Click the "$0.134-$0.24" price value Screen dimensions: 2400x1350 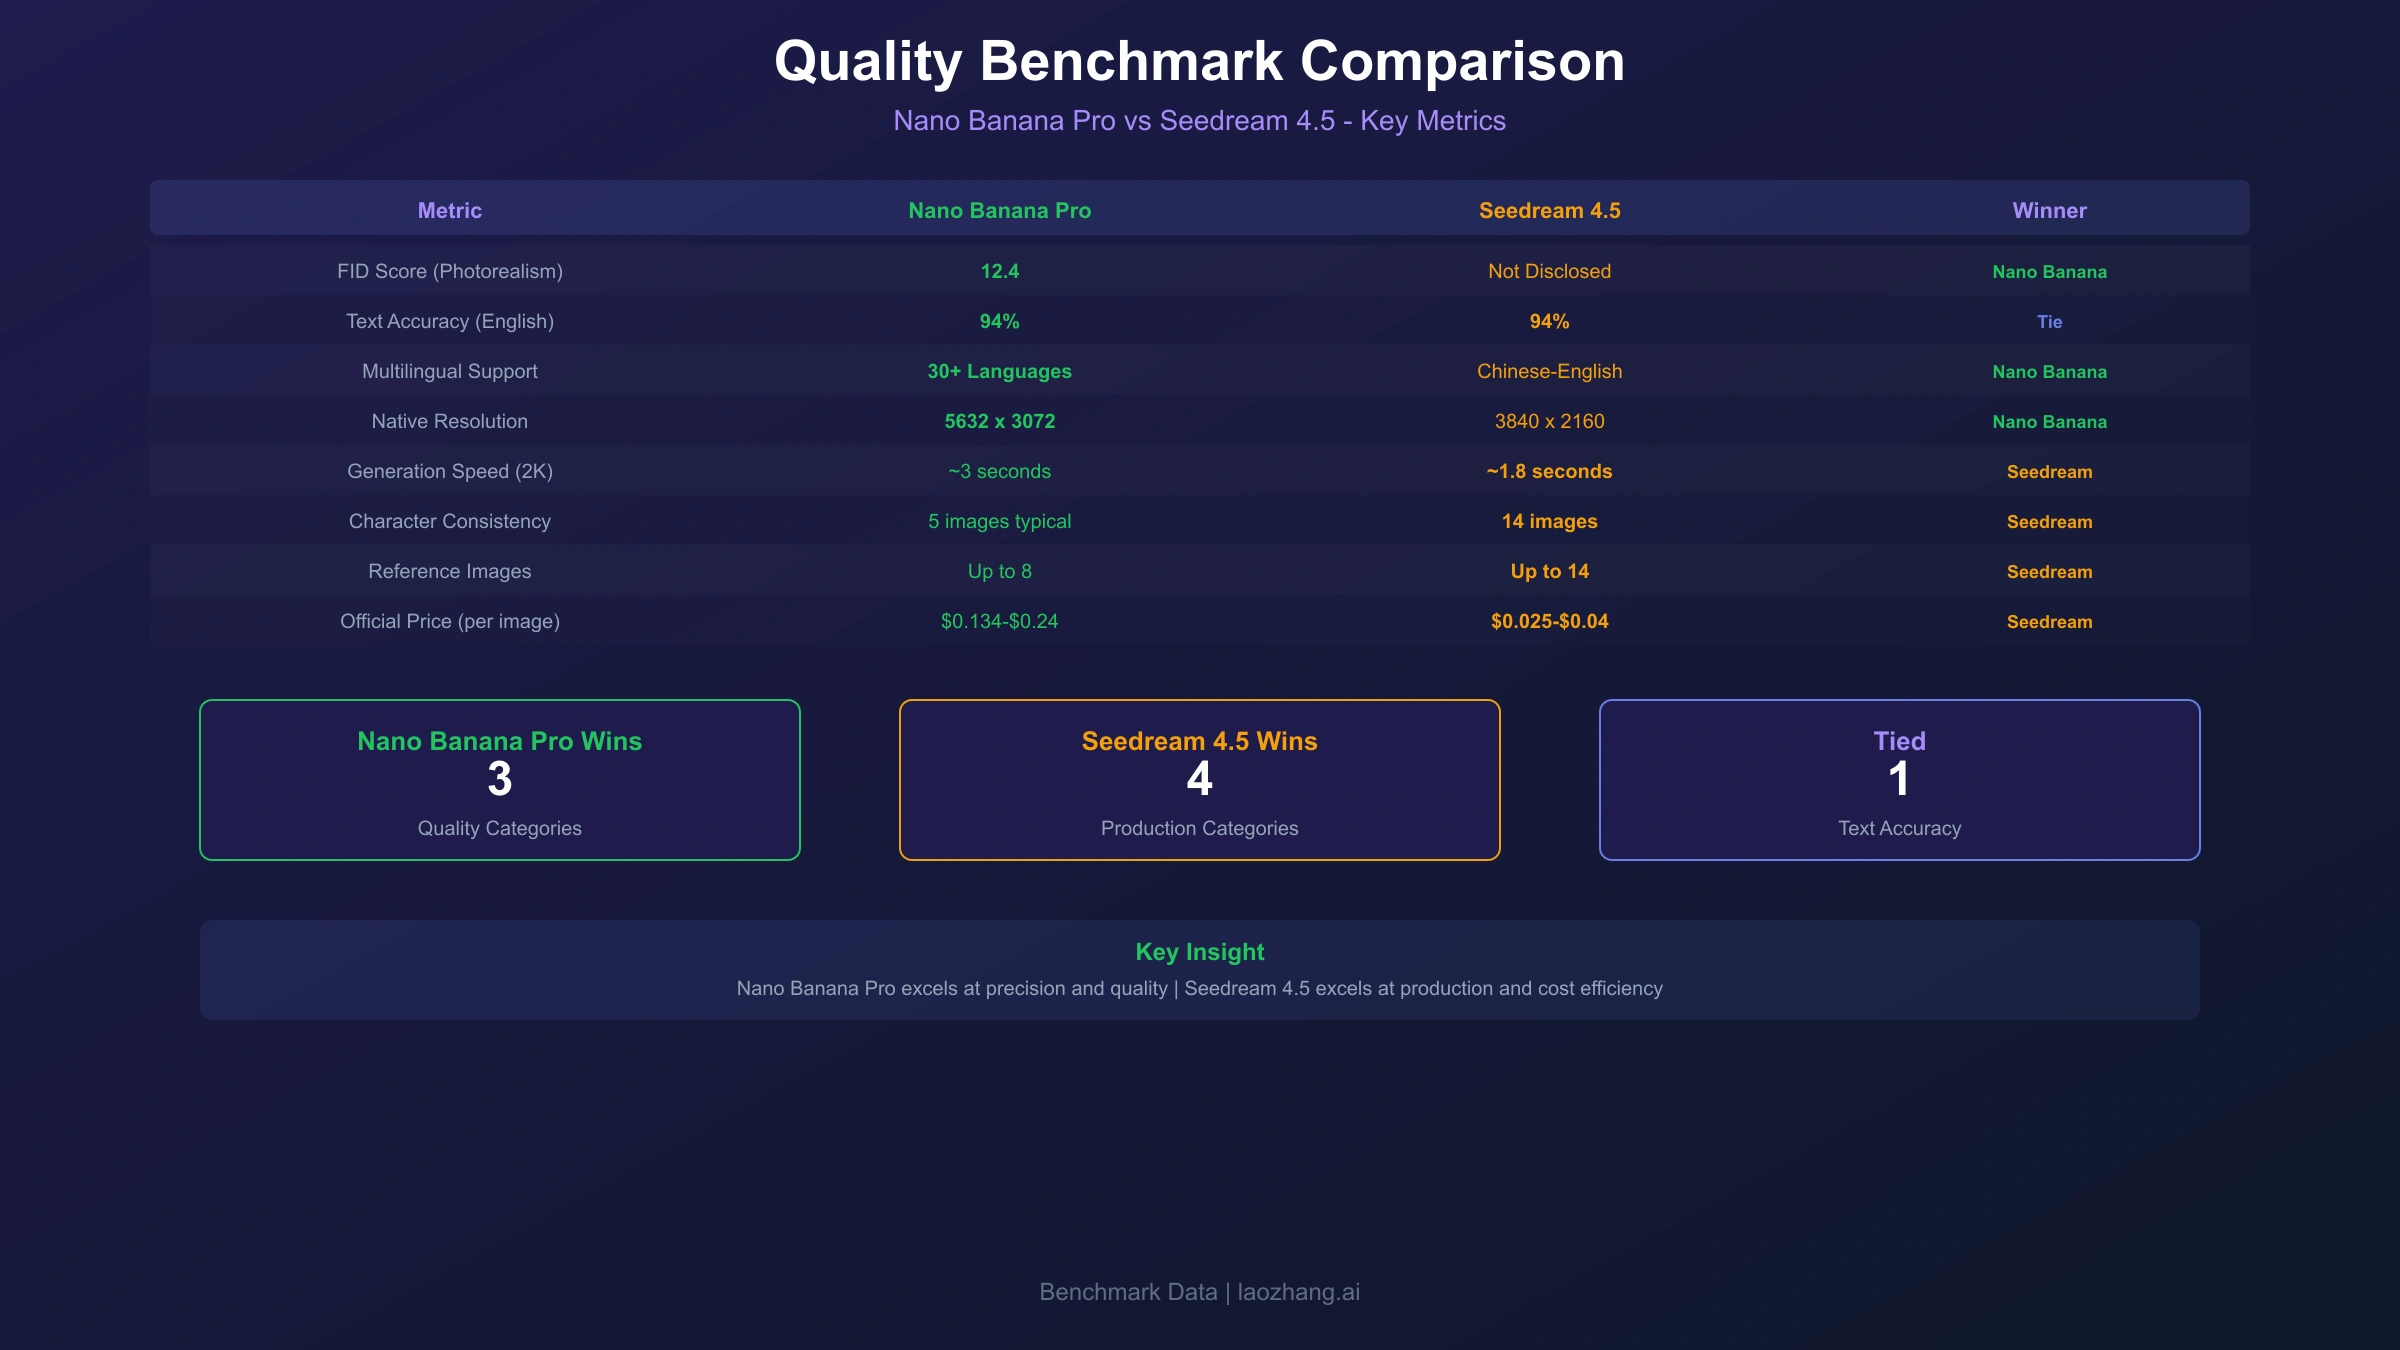1000,621
